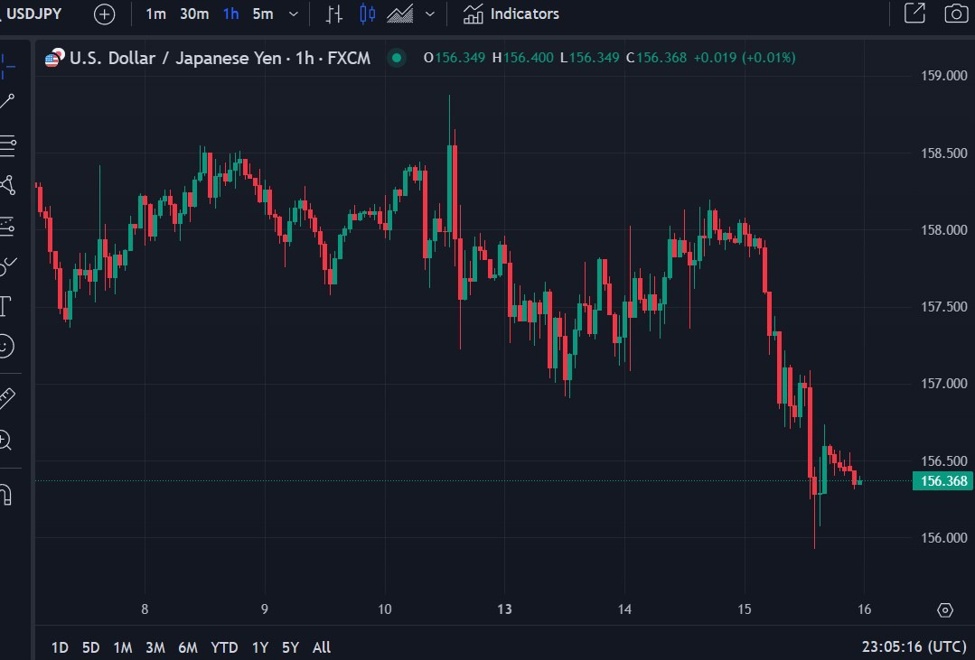Open the Fibonacci retracement tool
This screenshot has height=660, width=975.
[x=7, y=146]
